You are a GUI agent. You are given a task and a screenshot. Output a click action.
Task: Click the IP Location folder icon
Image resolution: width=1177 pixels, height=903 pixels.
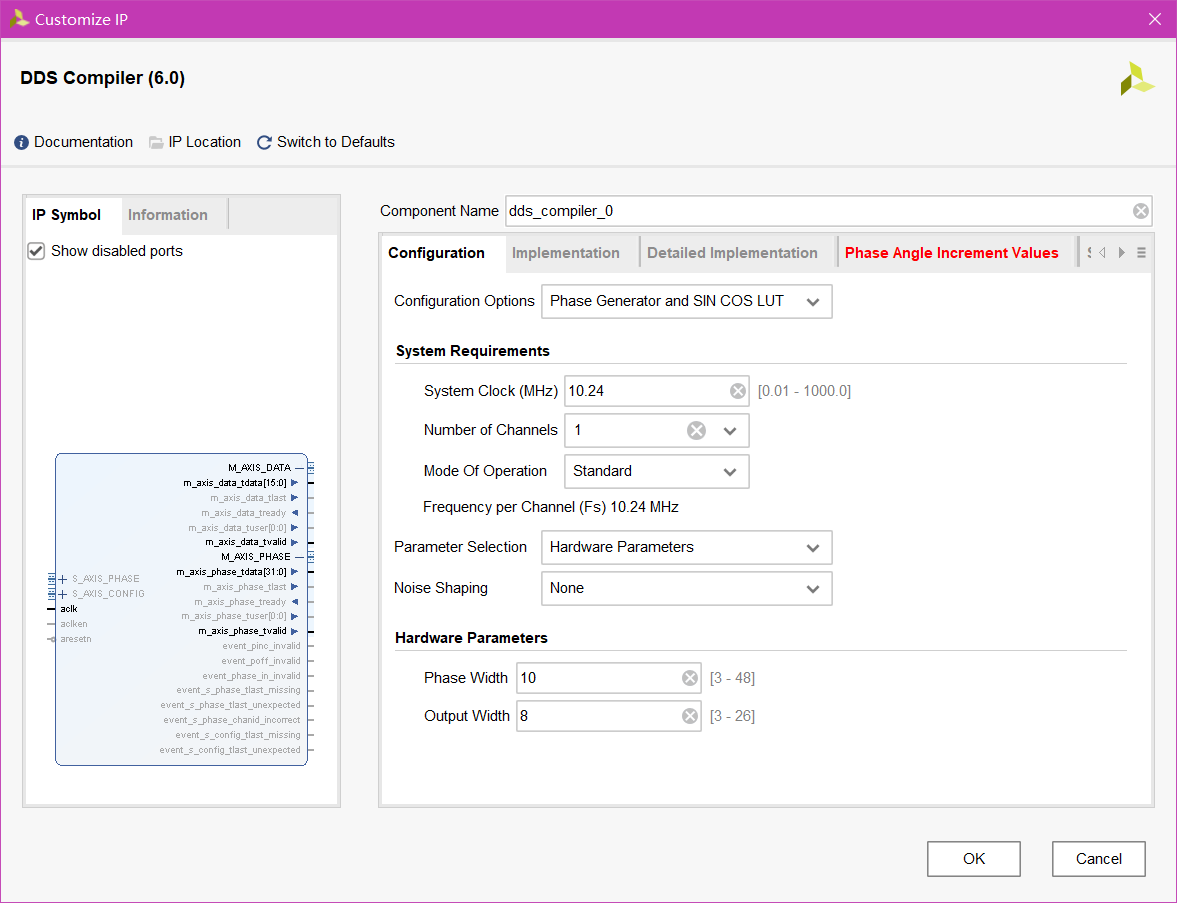click(x=156, y=143)
